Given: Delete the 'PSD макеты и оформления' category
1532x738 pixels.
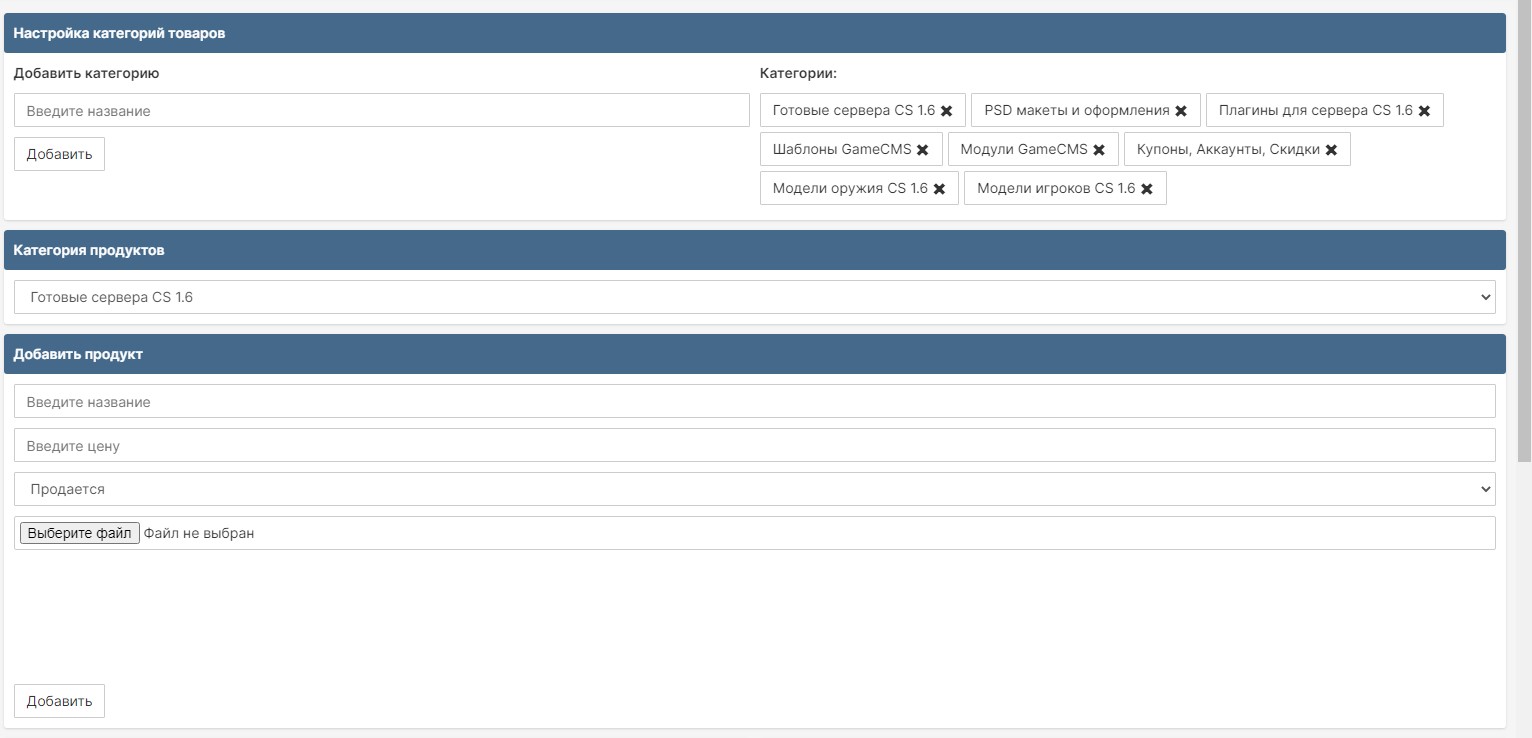Looking at the screenshot, I should (x=1181, y=111).
